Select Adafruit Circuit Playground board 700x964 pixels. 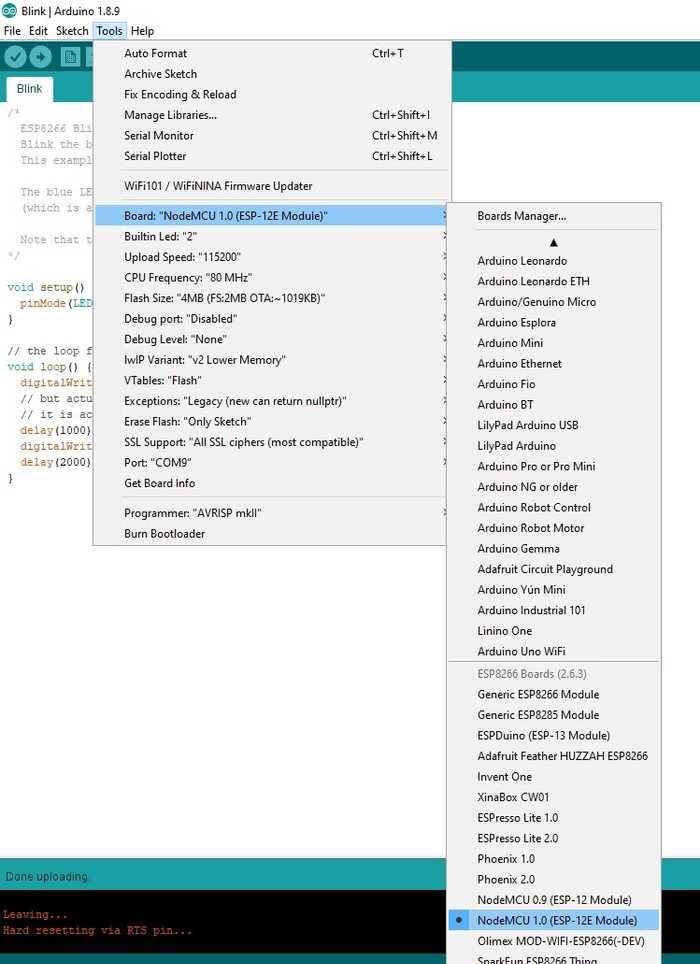tap(554, 569)
